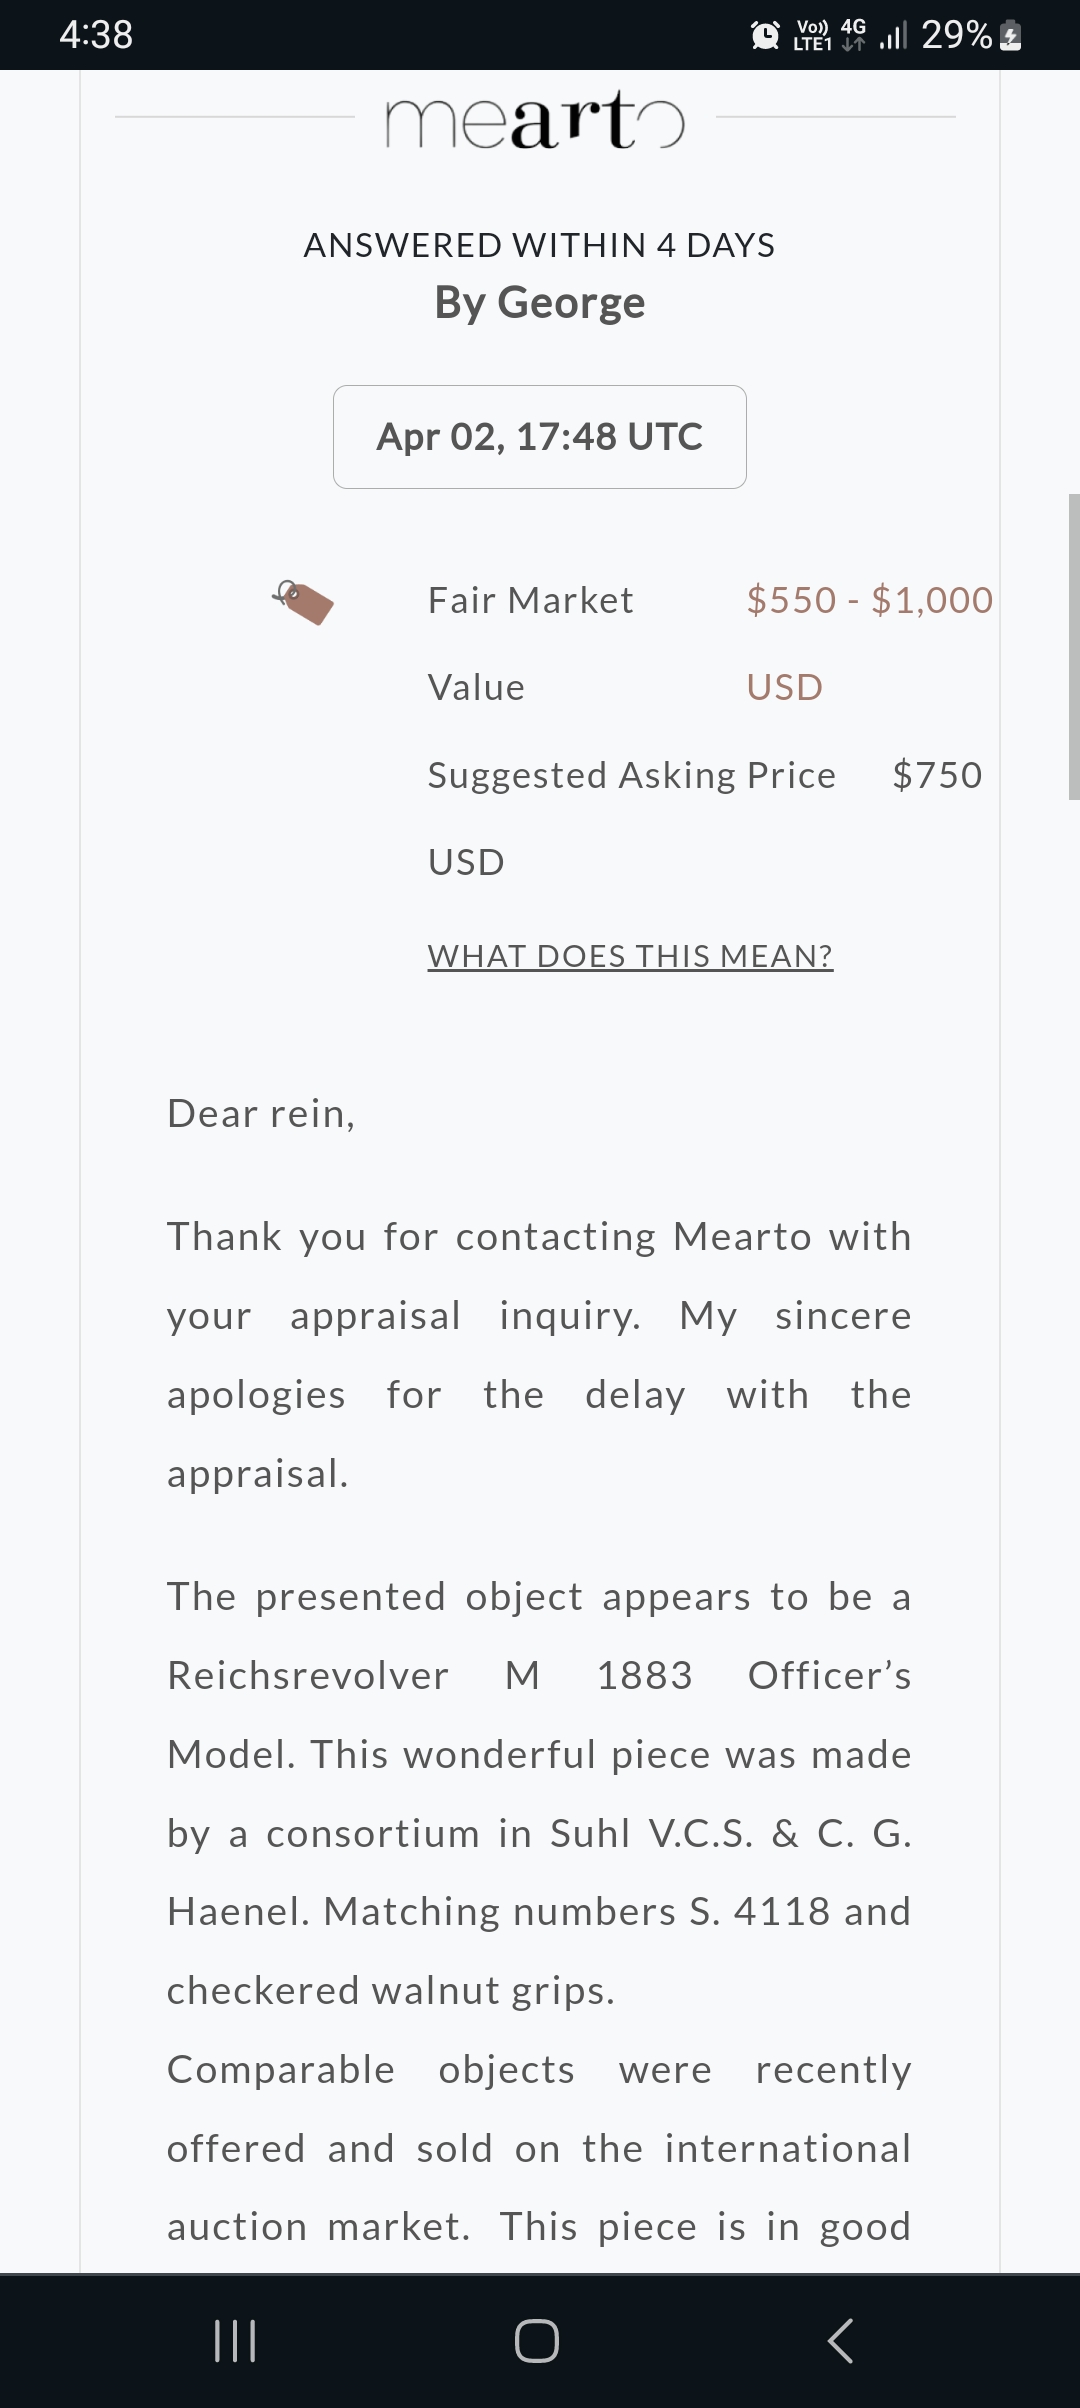Open the 'What does this mean?' link
The image size is (1080, 2408).
click(630, 956)
